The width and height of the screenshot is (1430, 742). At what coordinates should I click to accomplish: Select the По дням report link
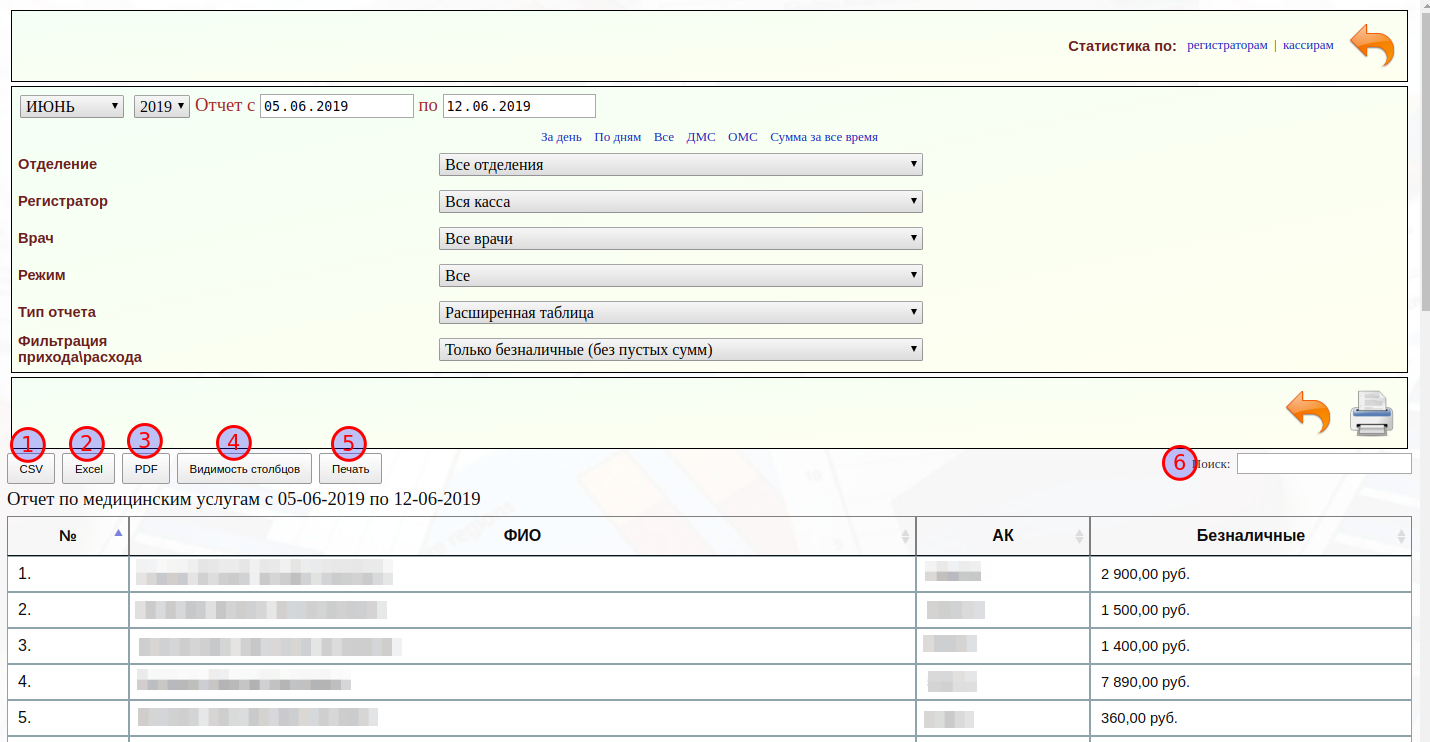[617, 137]
